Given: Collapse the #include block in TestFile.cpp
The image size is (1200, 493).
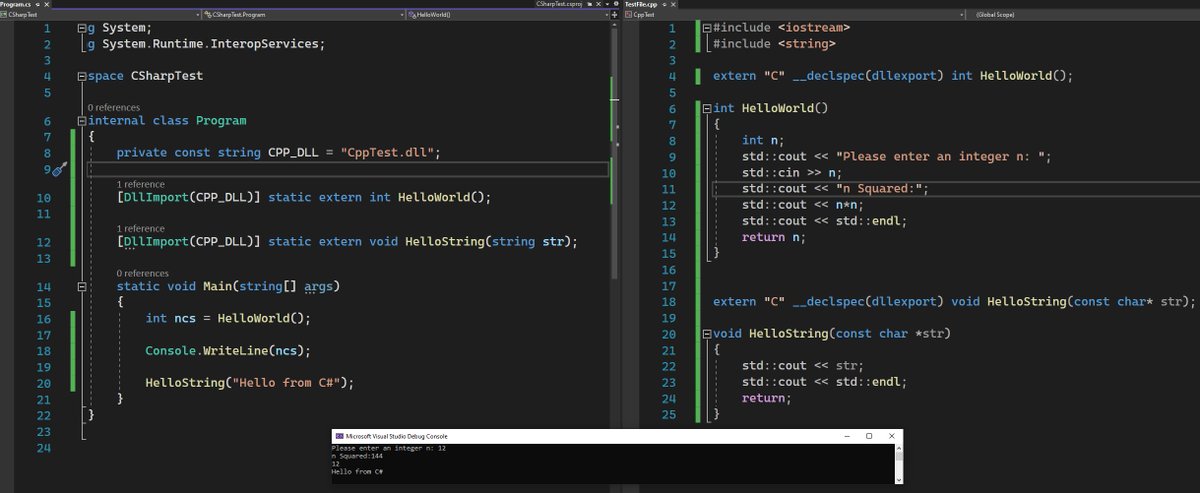Looking at the screenshot, I should [x=707, y=28].
